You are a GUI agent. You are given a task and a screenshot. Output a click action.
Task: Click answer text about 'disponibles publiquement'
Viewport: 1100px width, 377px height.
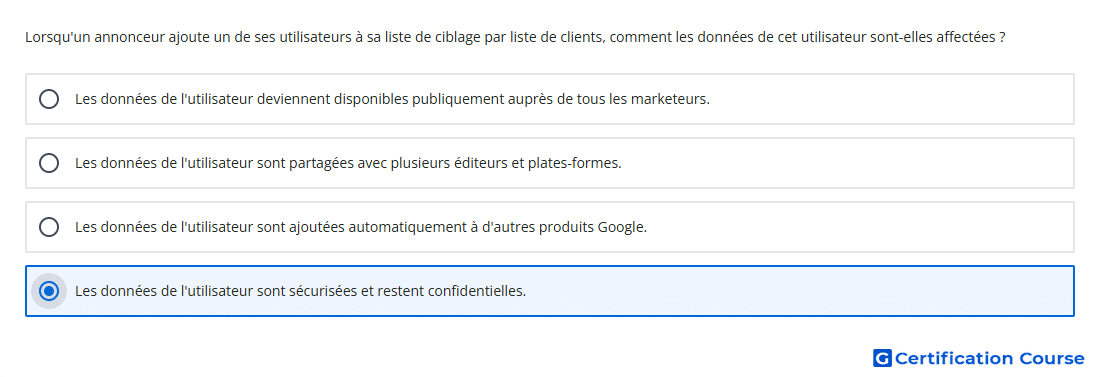(393, 99)
